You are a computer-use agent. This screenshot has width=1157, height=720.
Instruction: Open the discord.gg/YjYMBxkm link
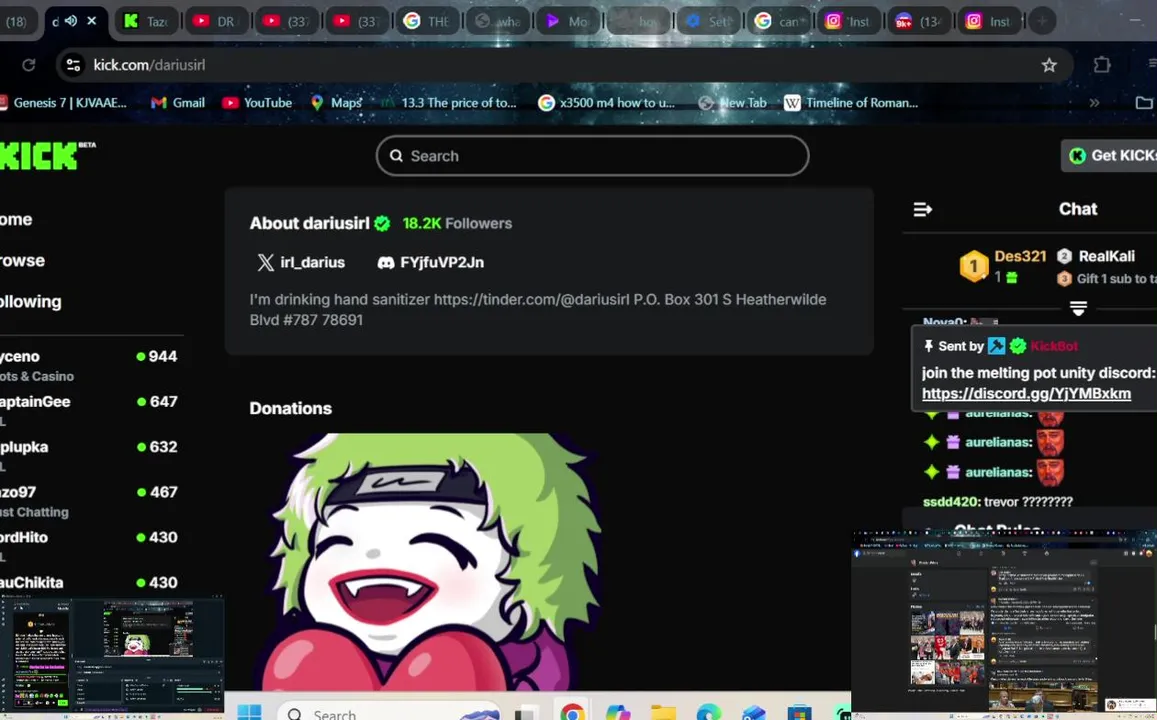pyautogui.click(x=1026, y=393)
